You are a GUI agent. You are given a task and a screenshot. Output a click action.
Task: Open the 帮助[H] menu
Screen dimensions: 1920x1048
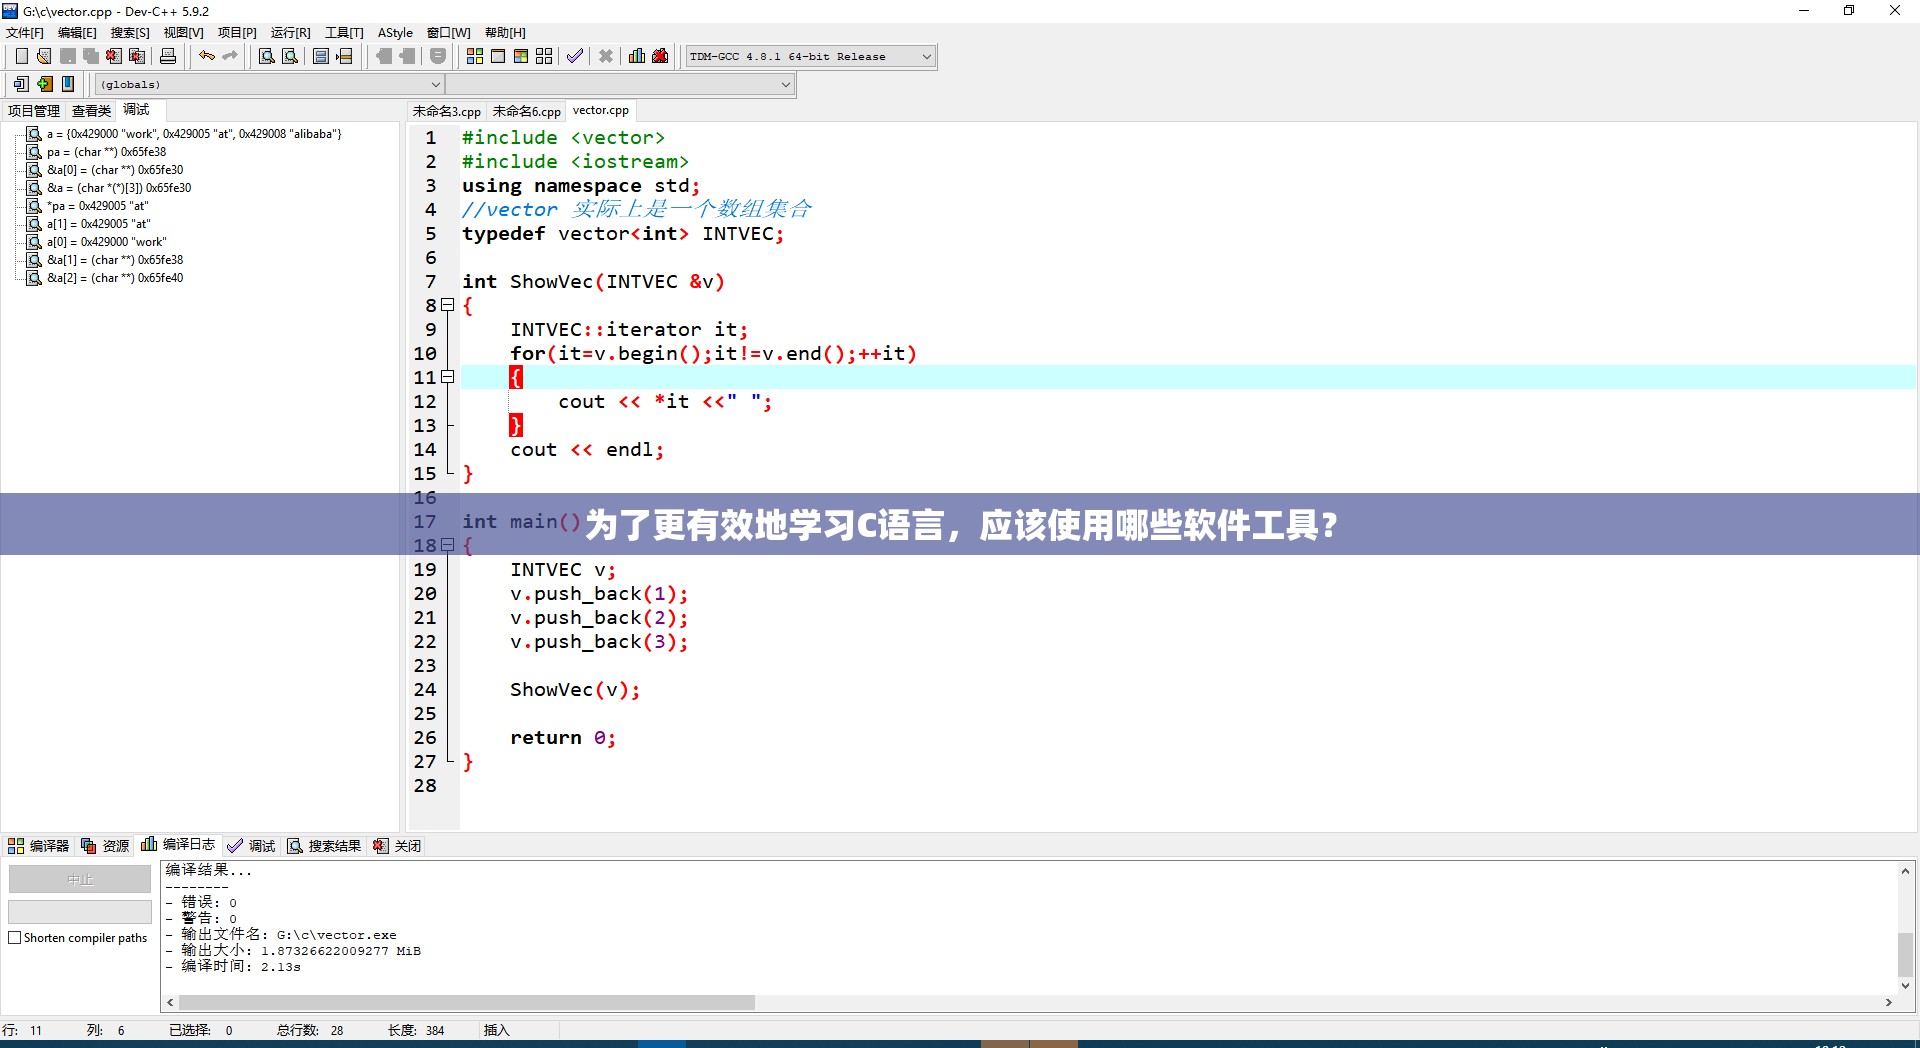pos(505,33)
